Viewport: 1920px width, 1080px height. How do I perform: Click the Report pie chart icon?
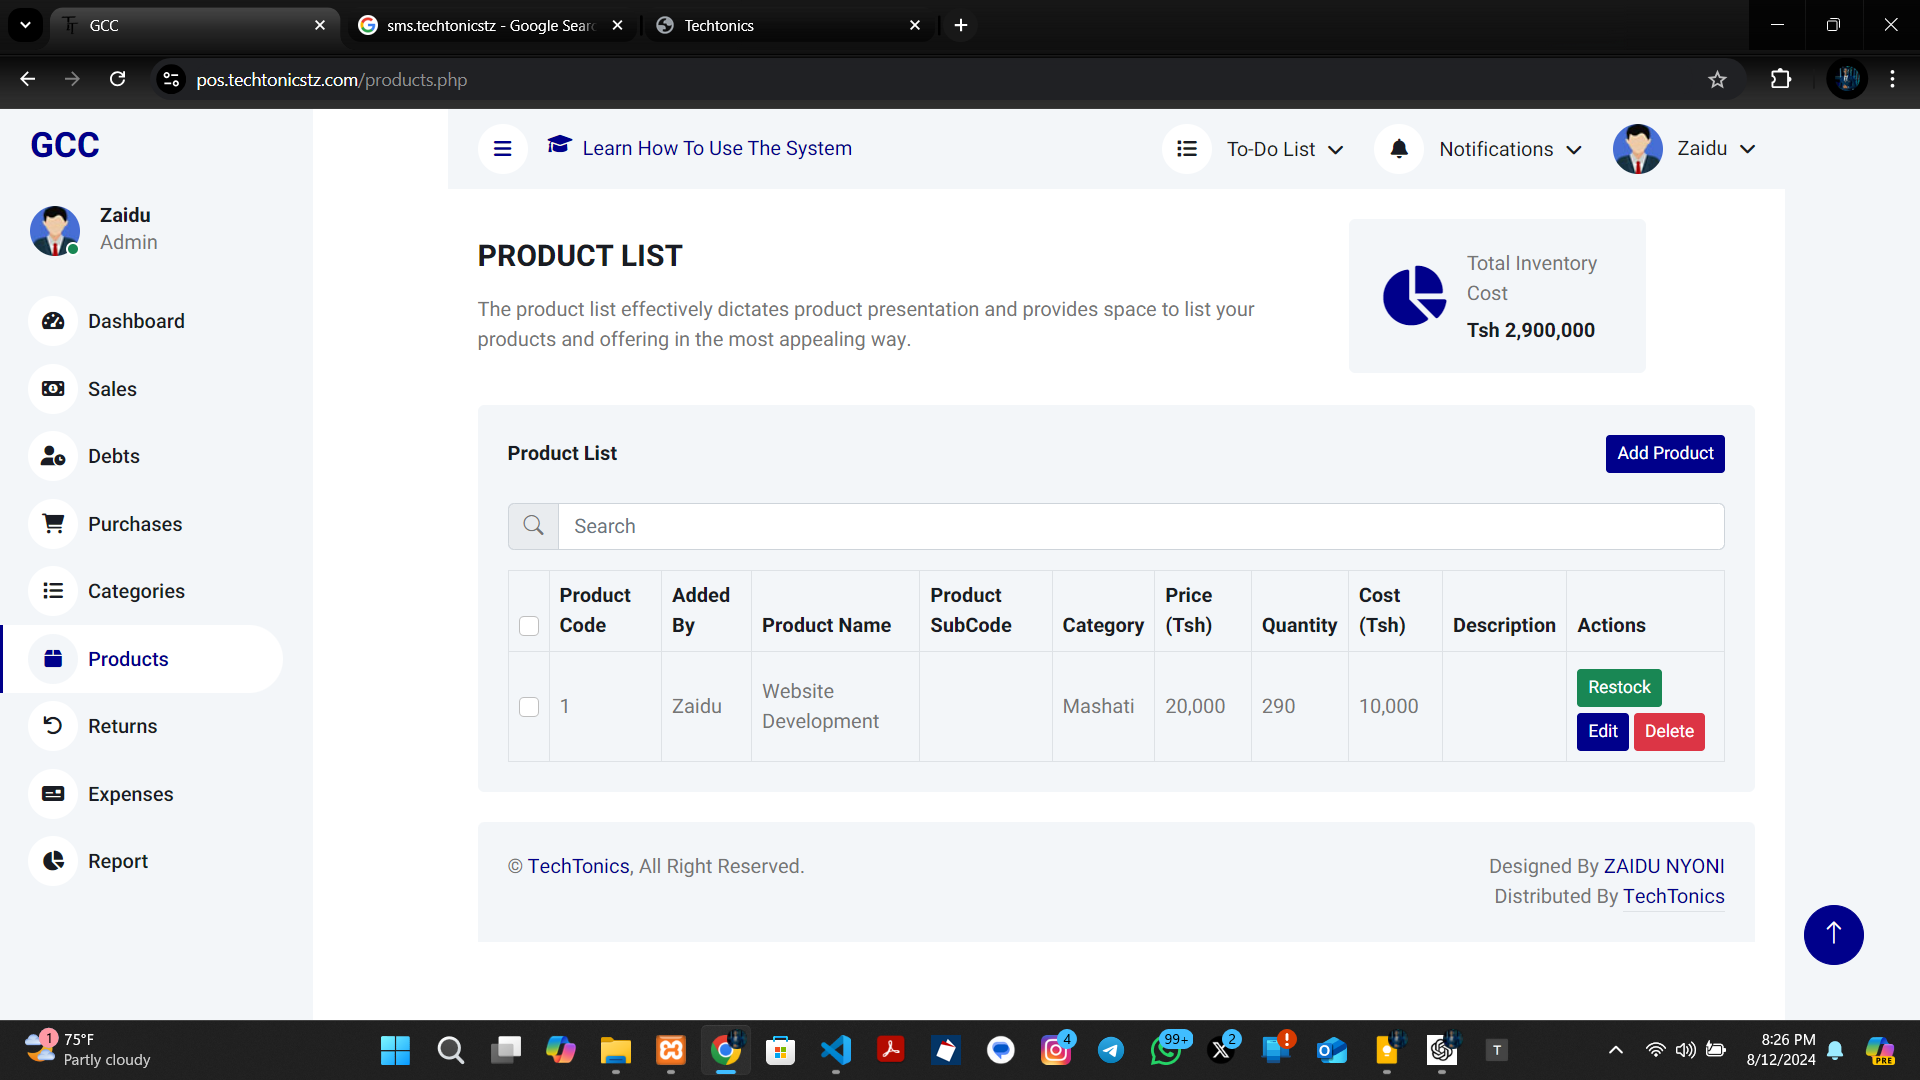[53, 861]
